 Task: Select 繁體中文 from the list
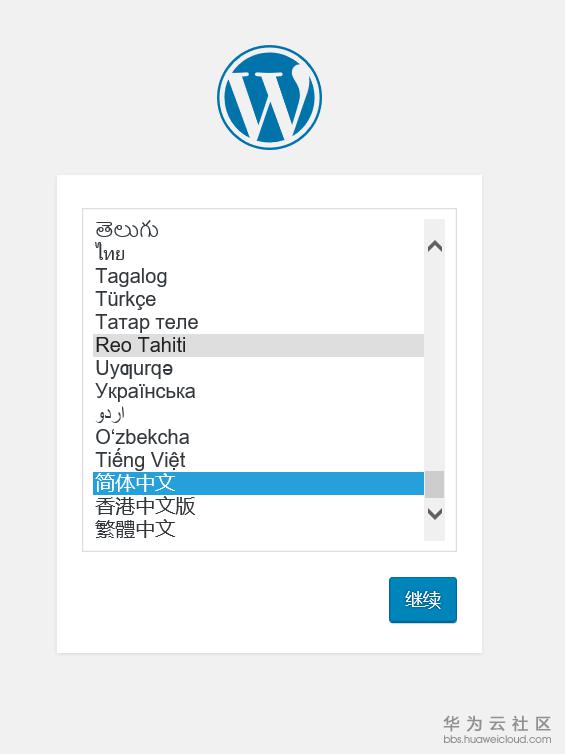[x=258, y=529]
